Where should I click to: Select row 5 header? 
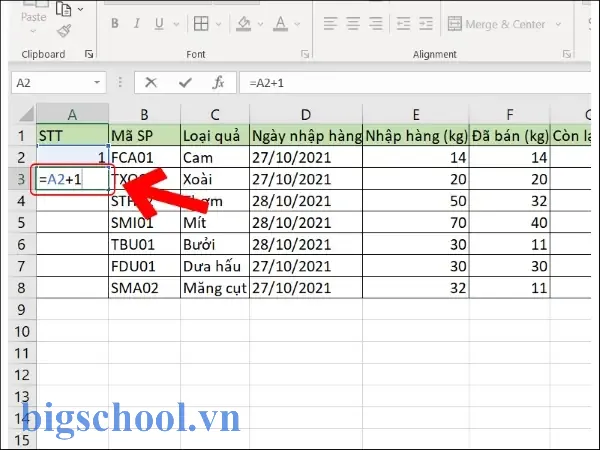click(22, 222)
